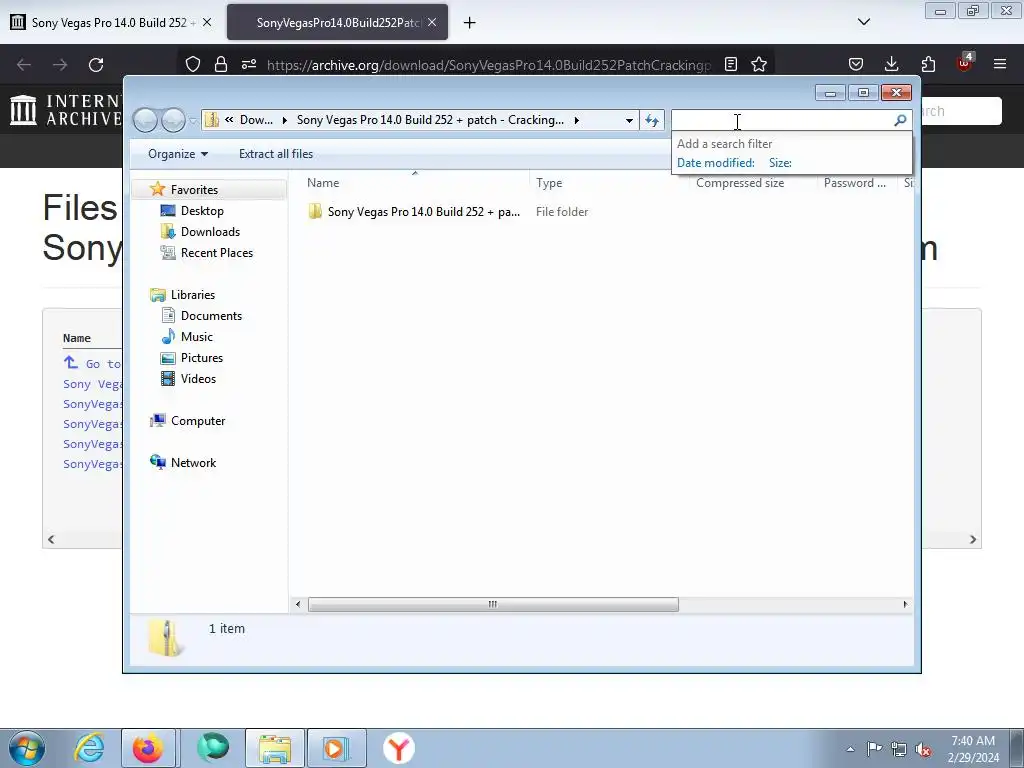Open the Firefox hamburger menu
Image resolution: width=1024 pixels, height=768 pixels.
click(1000, 64)
